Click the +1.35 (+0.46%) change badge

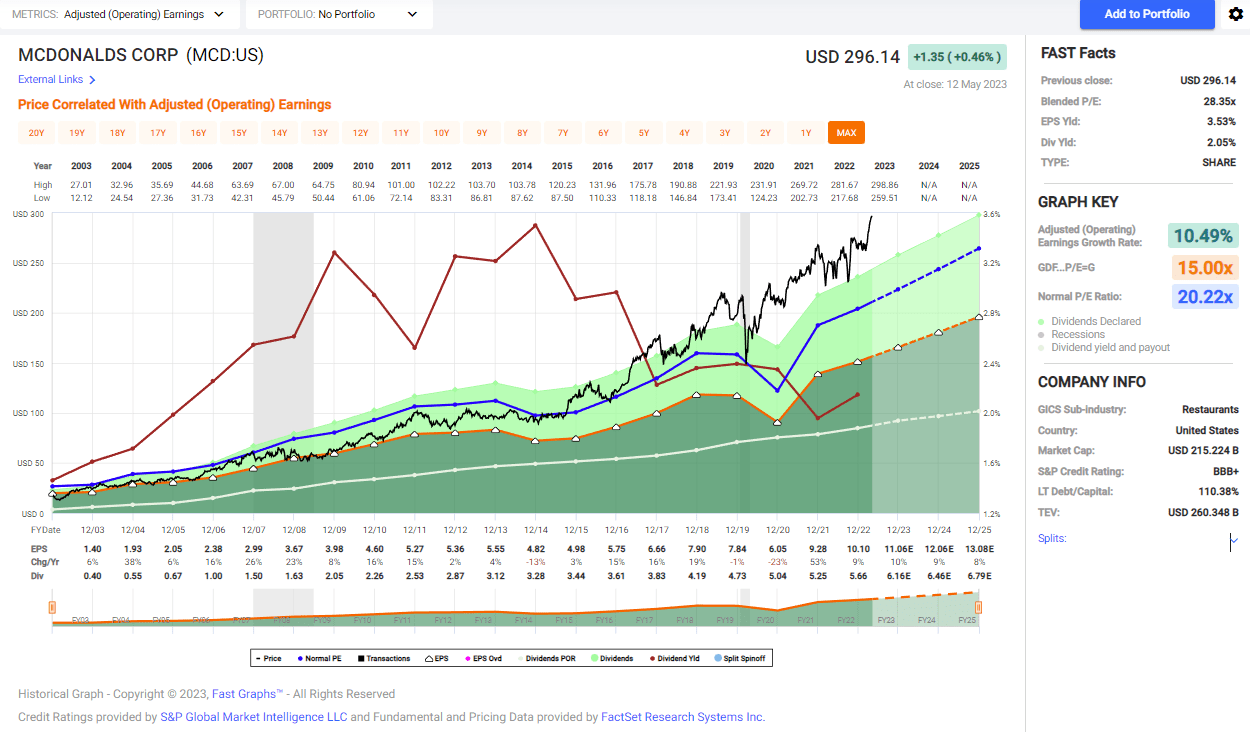(x=957, y=57)
